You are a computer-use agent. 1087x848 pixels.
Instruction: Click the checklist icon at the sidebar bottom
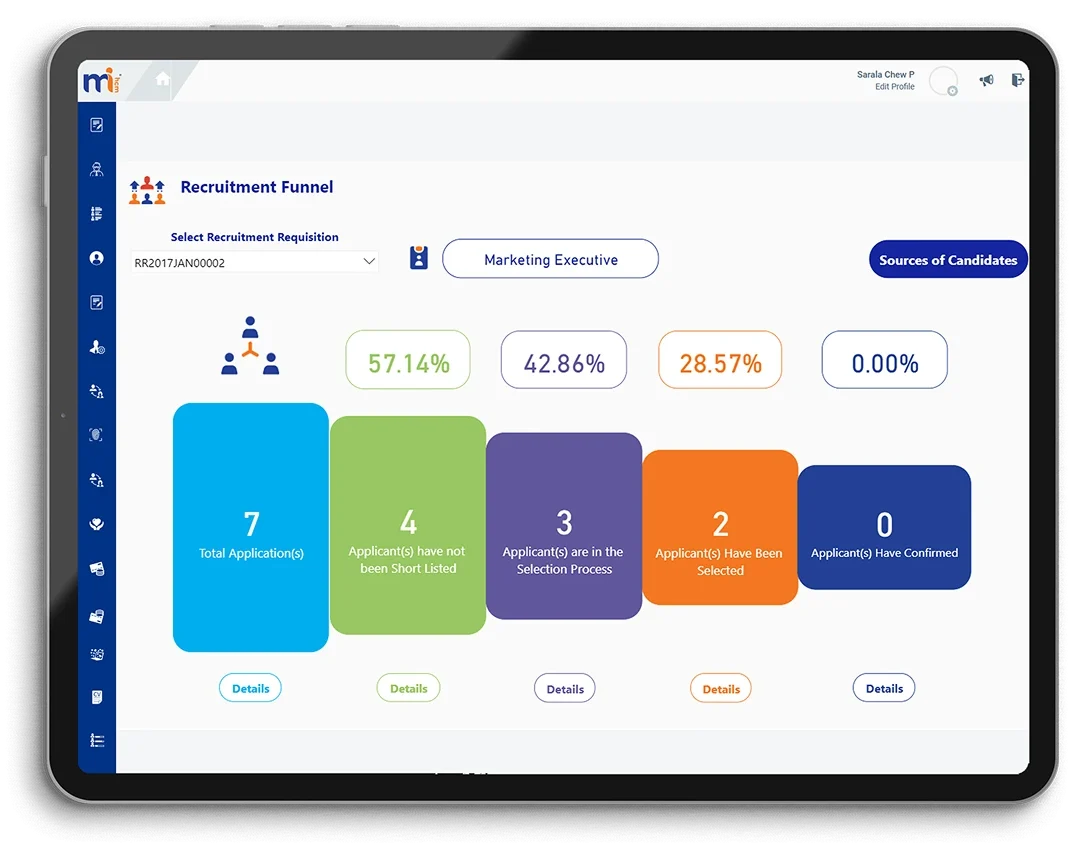96,740
